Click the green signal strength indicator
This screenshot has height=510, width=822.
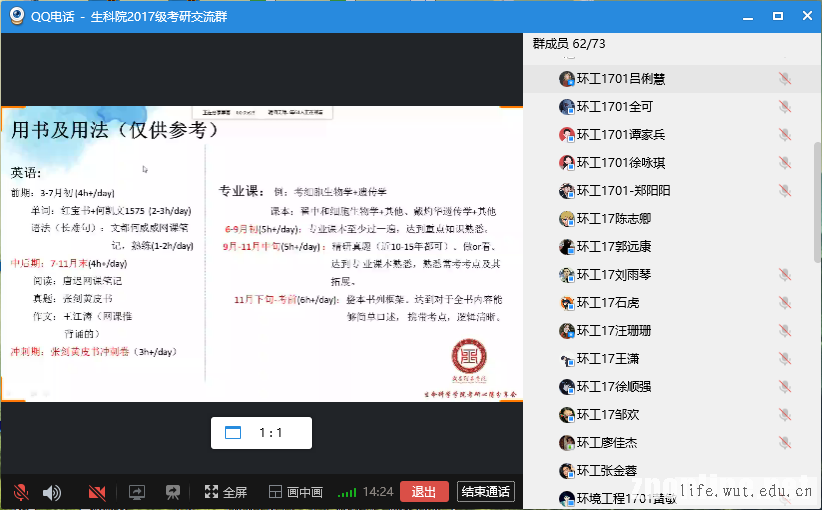pyautogui.click(x=347, y=492)
